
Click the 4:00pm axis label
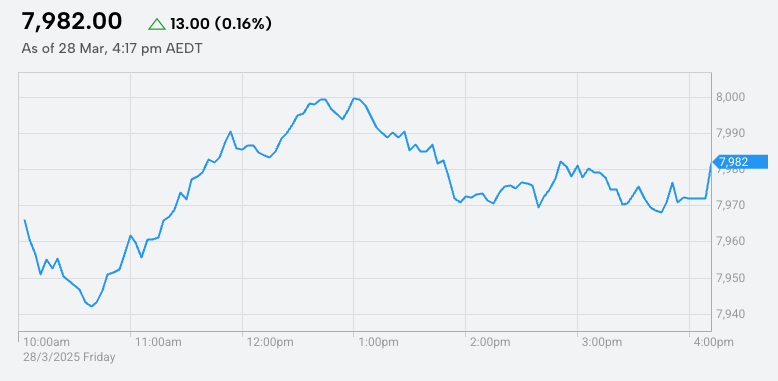click(x=713, y=342)
